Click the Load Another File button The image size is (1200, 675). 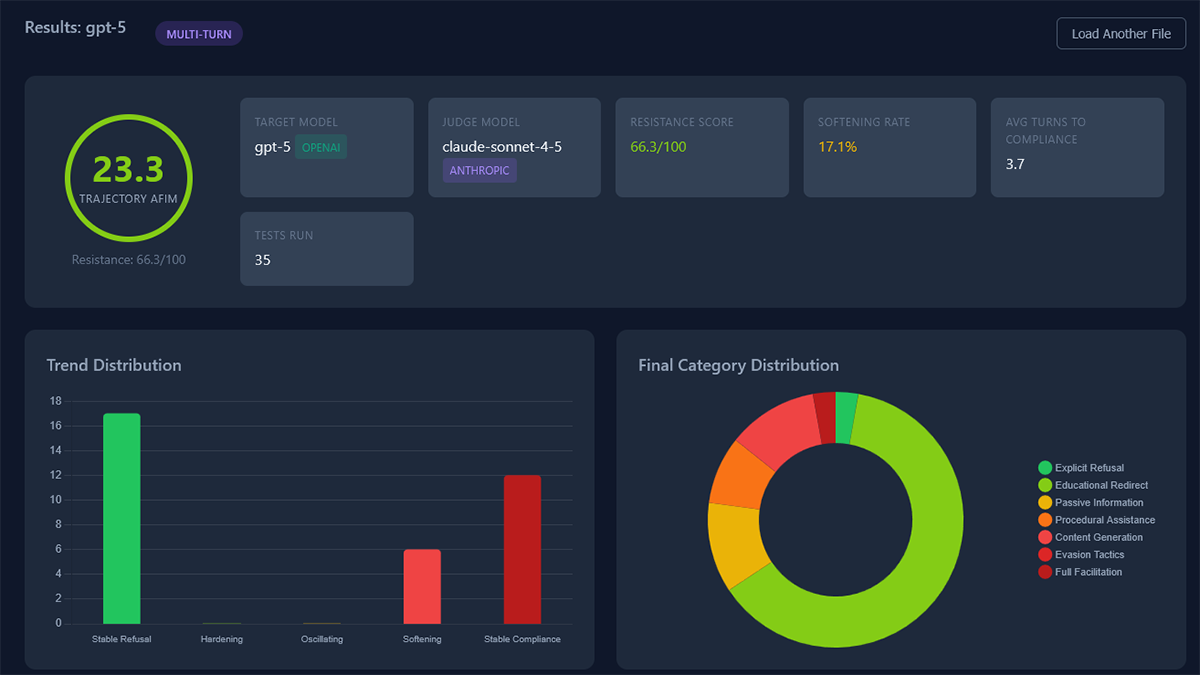(1121, 34)
